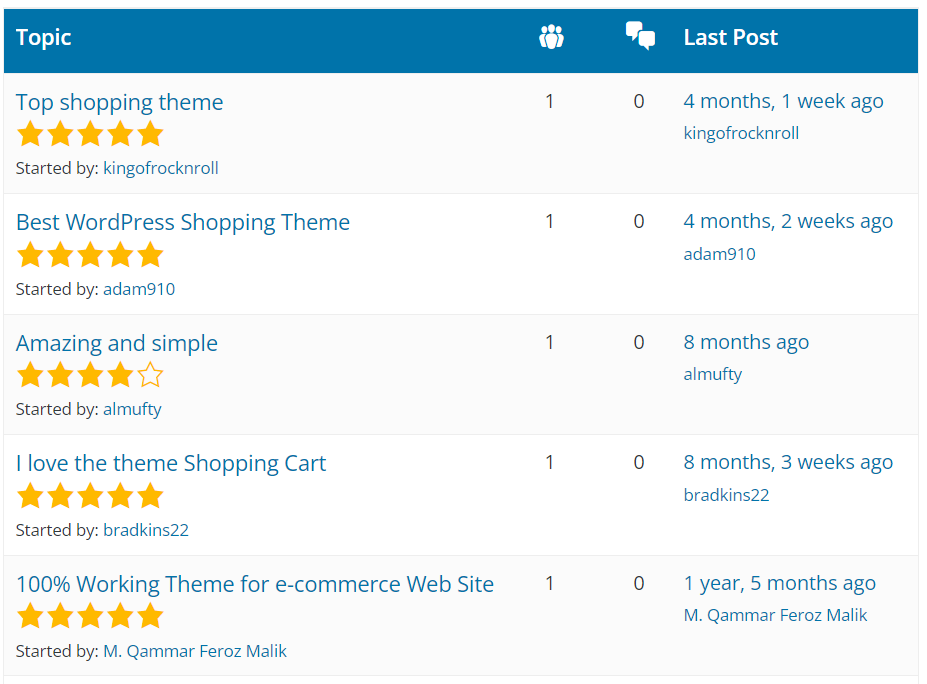Viewport: 927px width, 684px height.
Task: Click the 'Last Post' column header
Action: click(730, 38)
